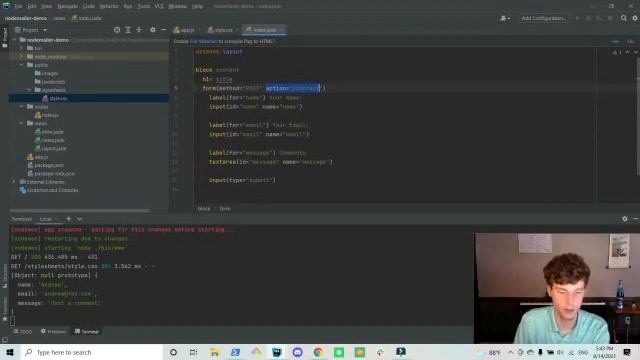This screenshot has width=640, height=360.
Task: Open Project panel options gear
Action: pyautogui.click(x=153, y=30)
